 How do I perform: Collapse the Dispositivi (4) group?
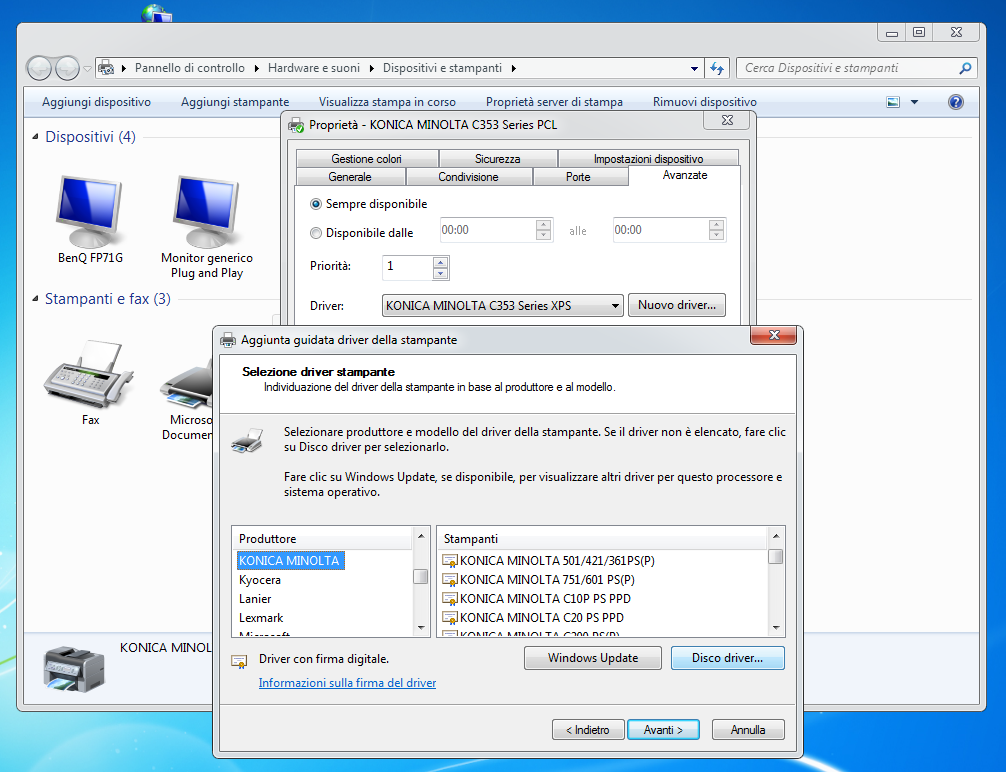pyautogui.click(x=36, y=137)
